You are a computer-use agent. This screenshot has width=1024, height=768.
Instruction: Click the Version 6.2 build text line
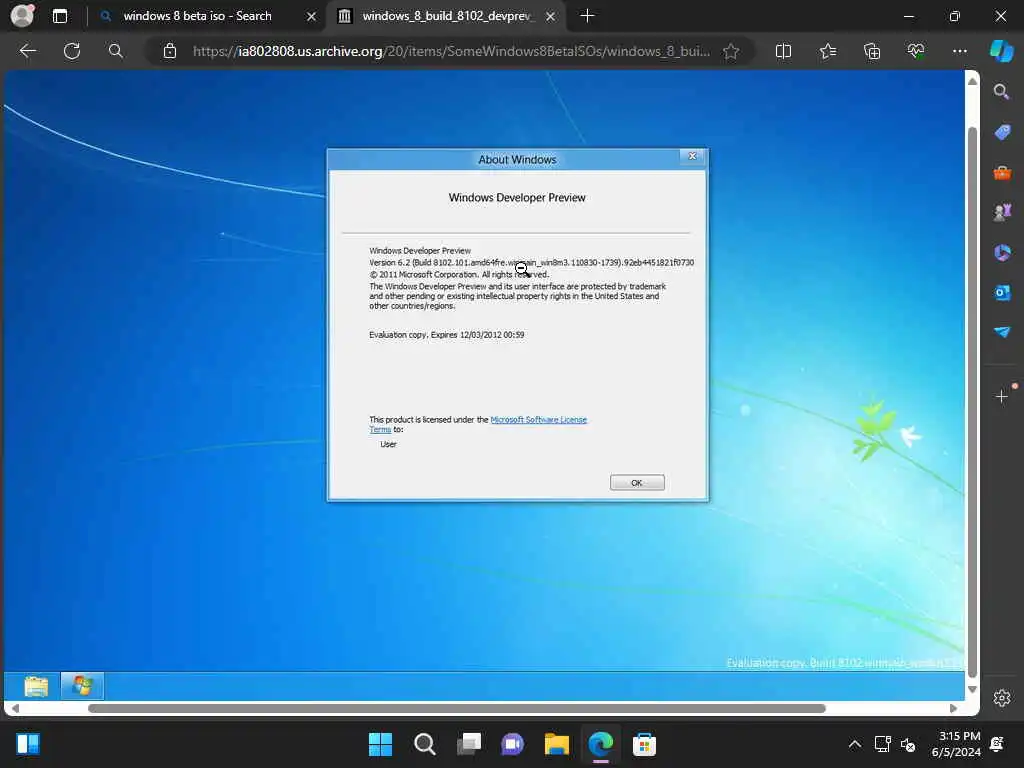[532, 263]
